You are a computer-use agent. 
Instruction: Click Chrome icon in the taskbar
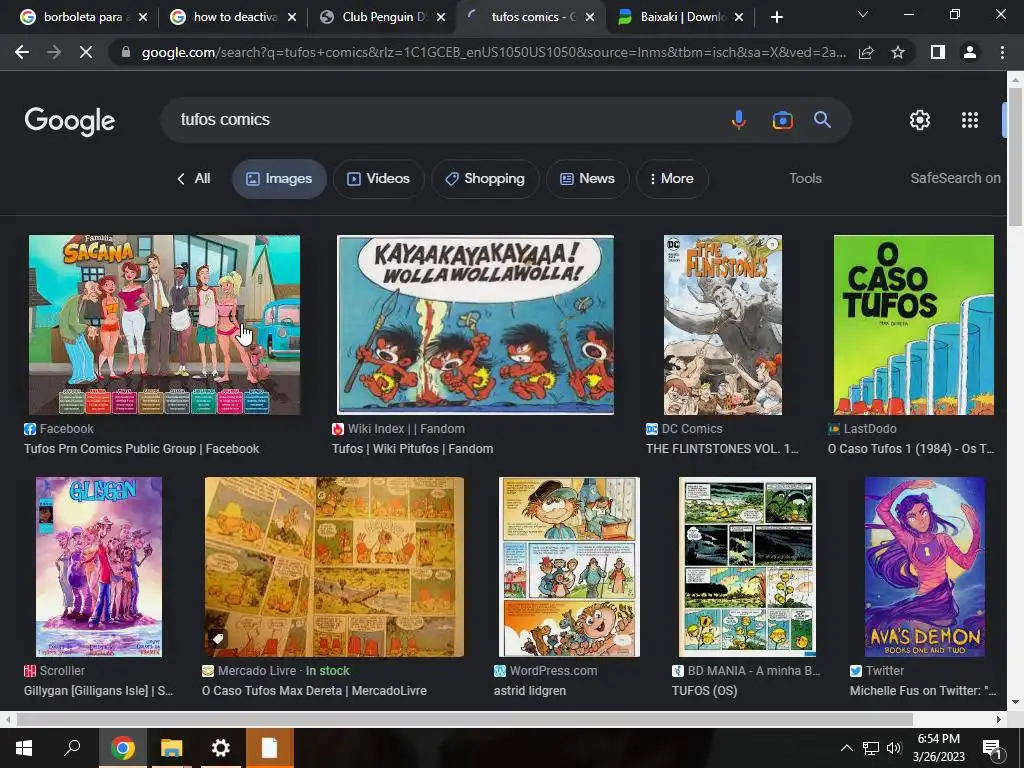click(x=123, y=748)
